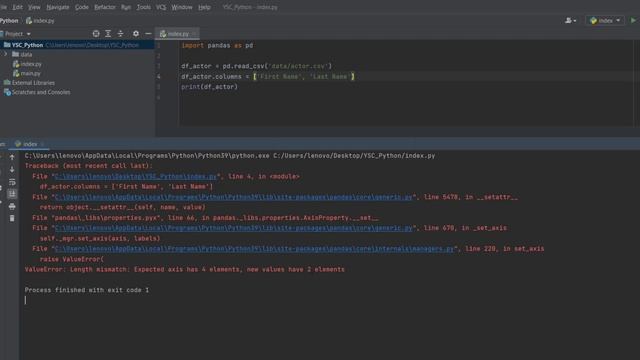Follow generic.py link at line 5478
The height and width of the screenshot is (360, 640).
coord(233,197)
